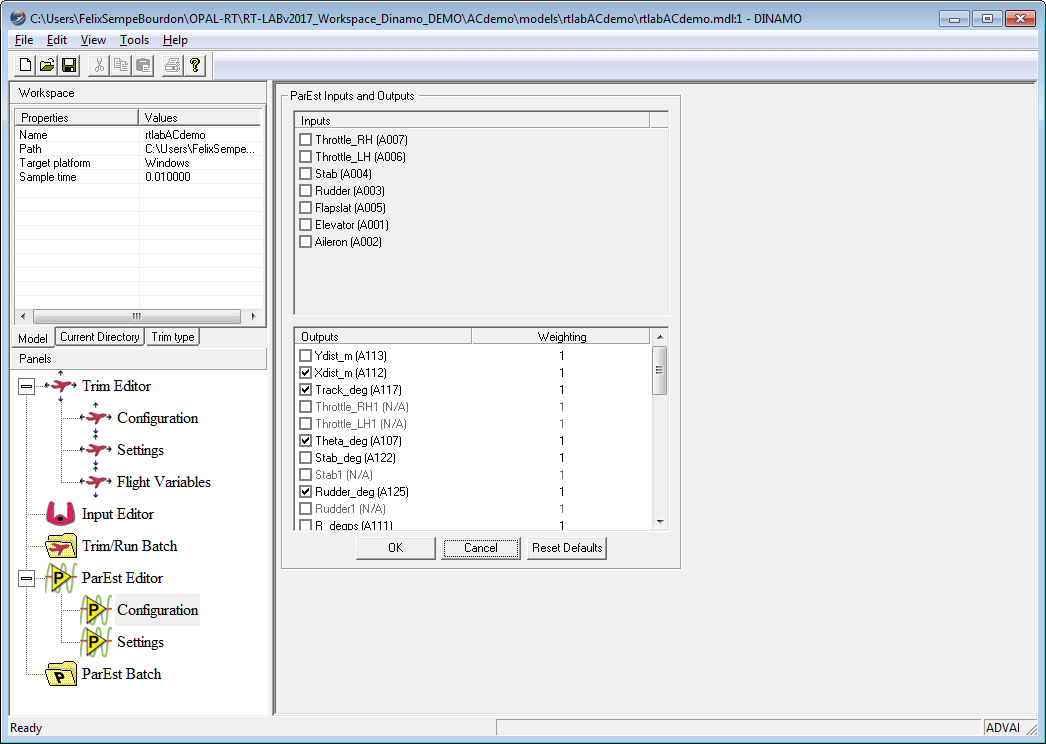Click the Flight Variables airplane icon

tap(96, 482)
